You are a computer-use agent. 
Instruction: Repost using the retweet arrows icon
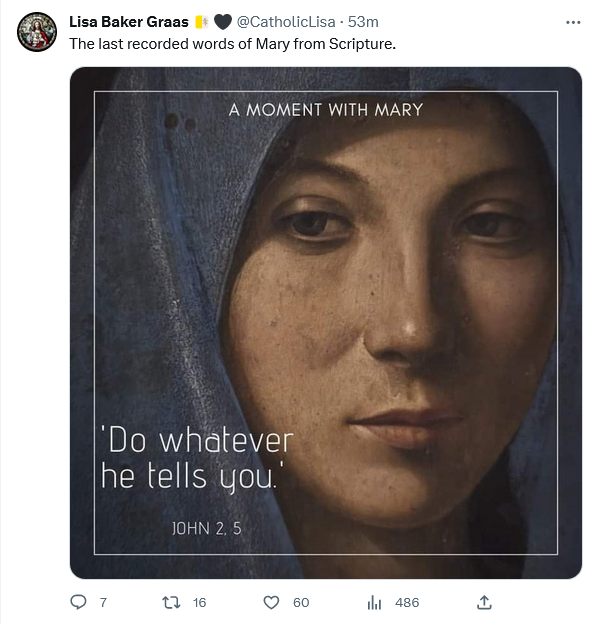171,603
